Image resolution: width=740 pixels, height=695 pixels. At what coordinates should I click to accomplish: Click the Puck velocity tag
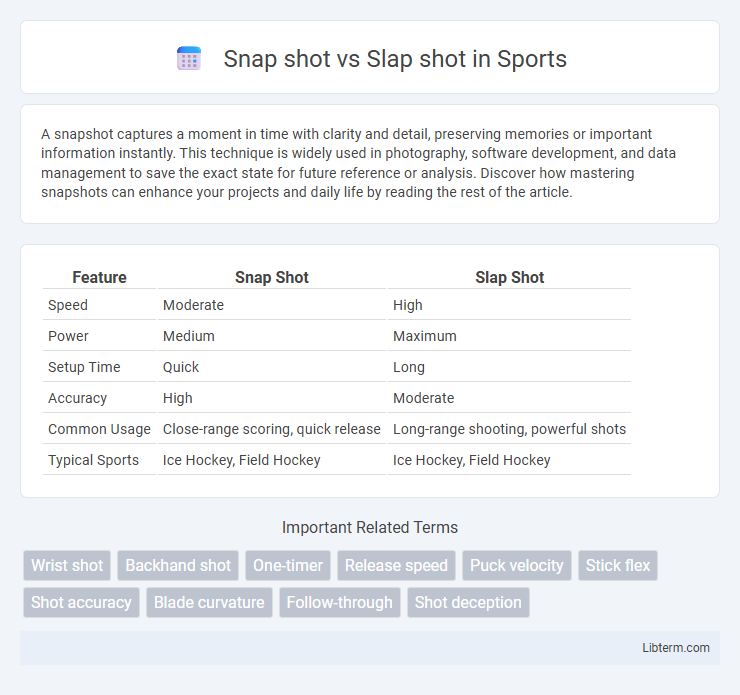click(517, 565)
